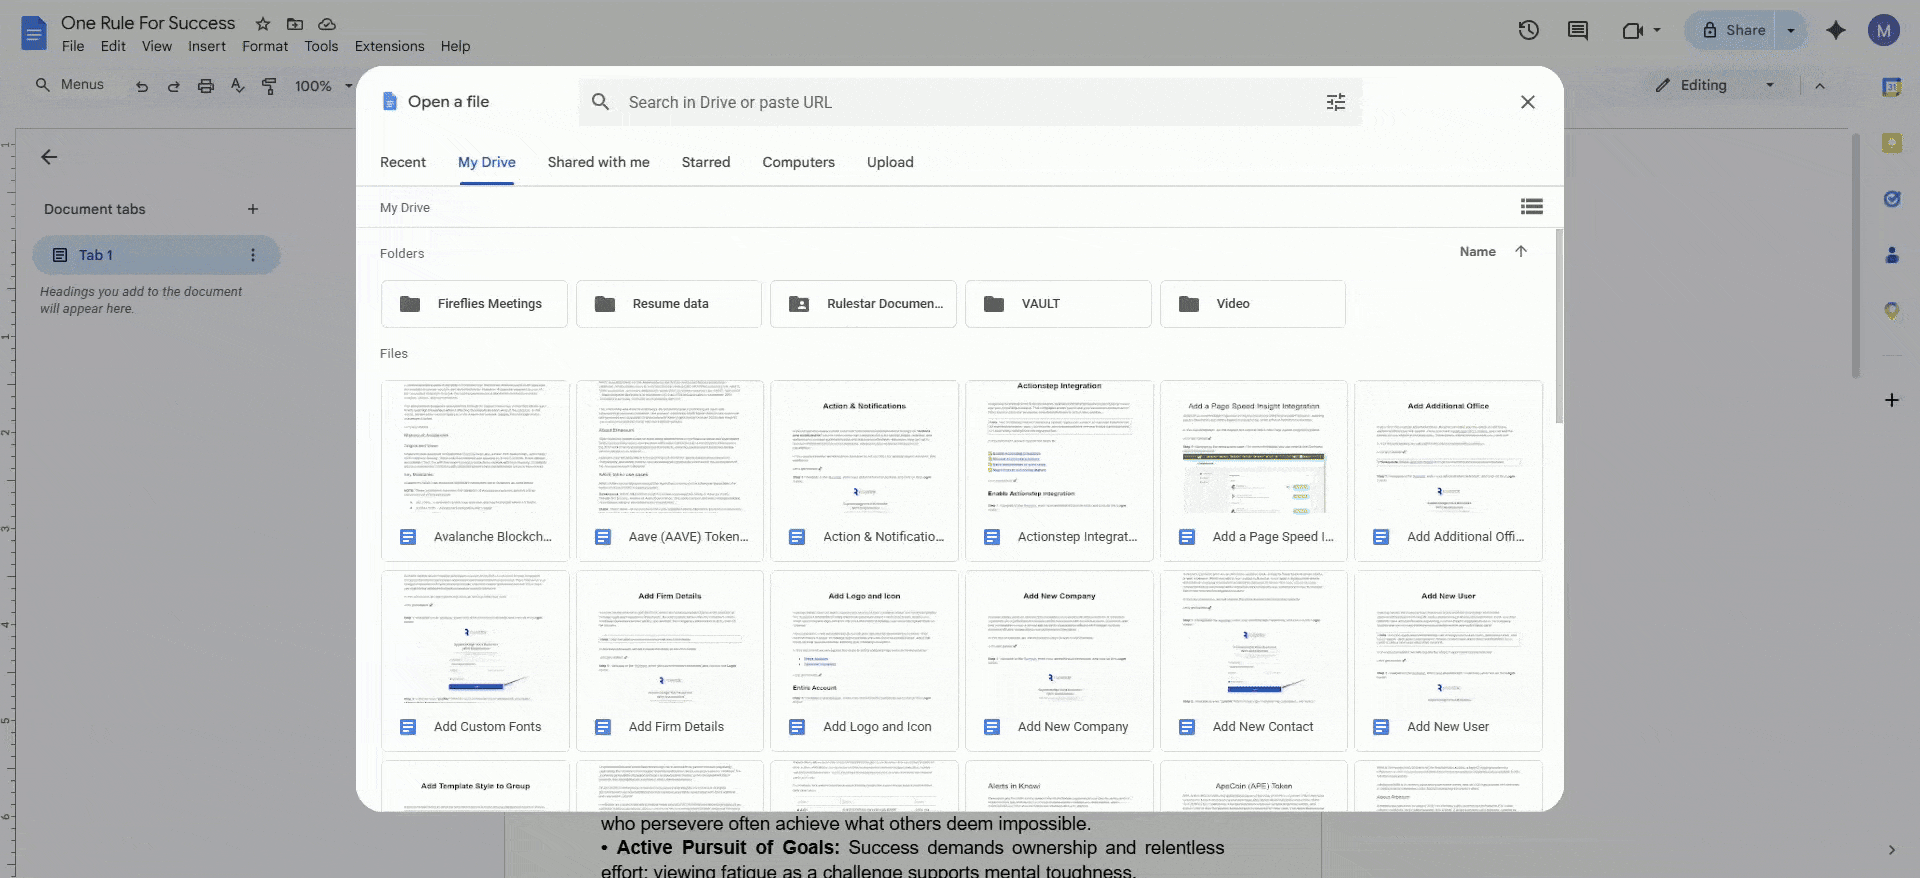Start a video call with camera icon

[1633, 30]
